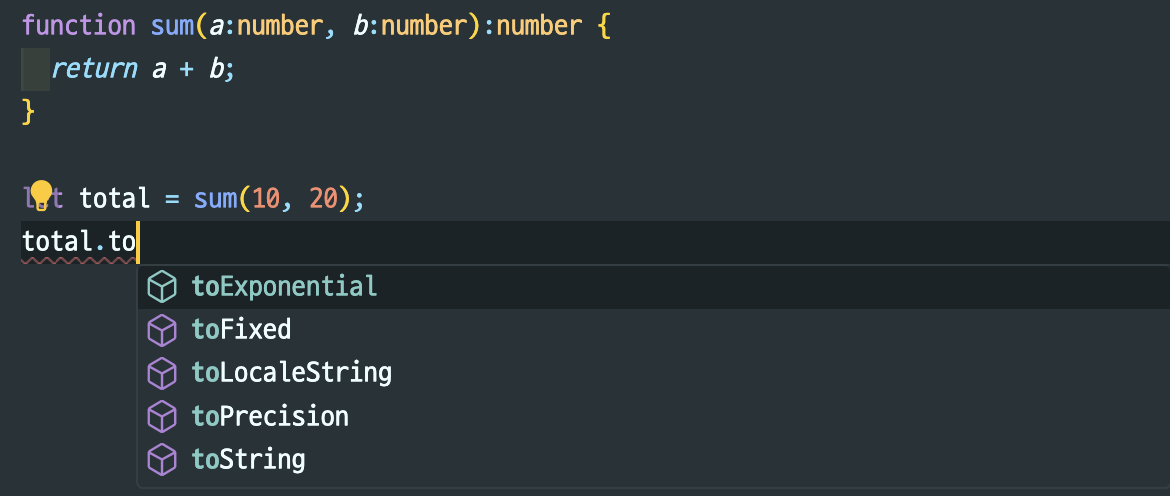Click the underlined total.to text
The image size is (1170, 496).
[78, 242]
